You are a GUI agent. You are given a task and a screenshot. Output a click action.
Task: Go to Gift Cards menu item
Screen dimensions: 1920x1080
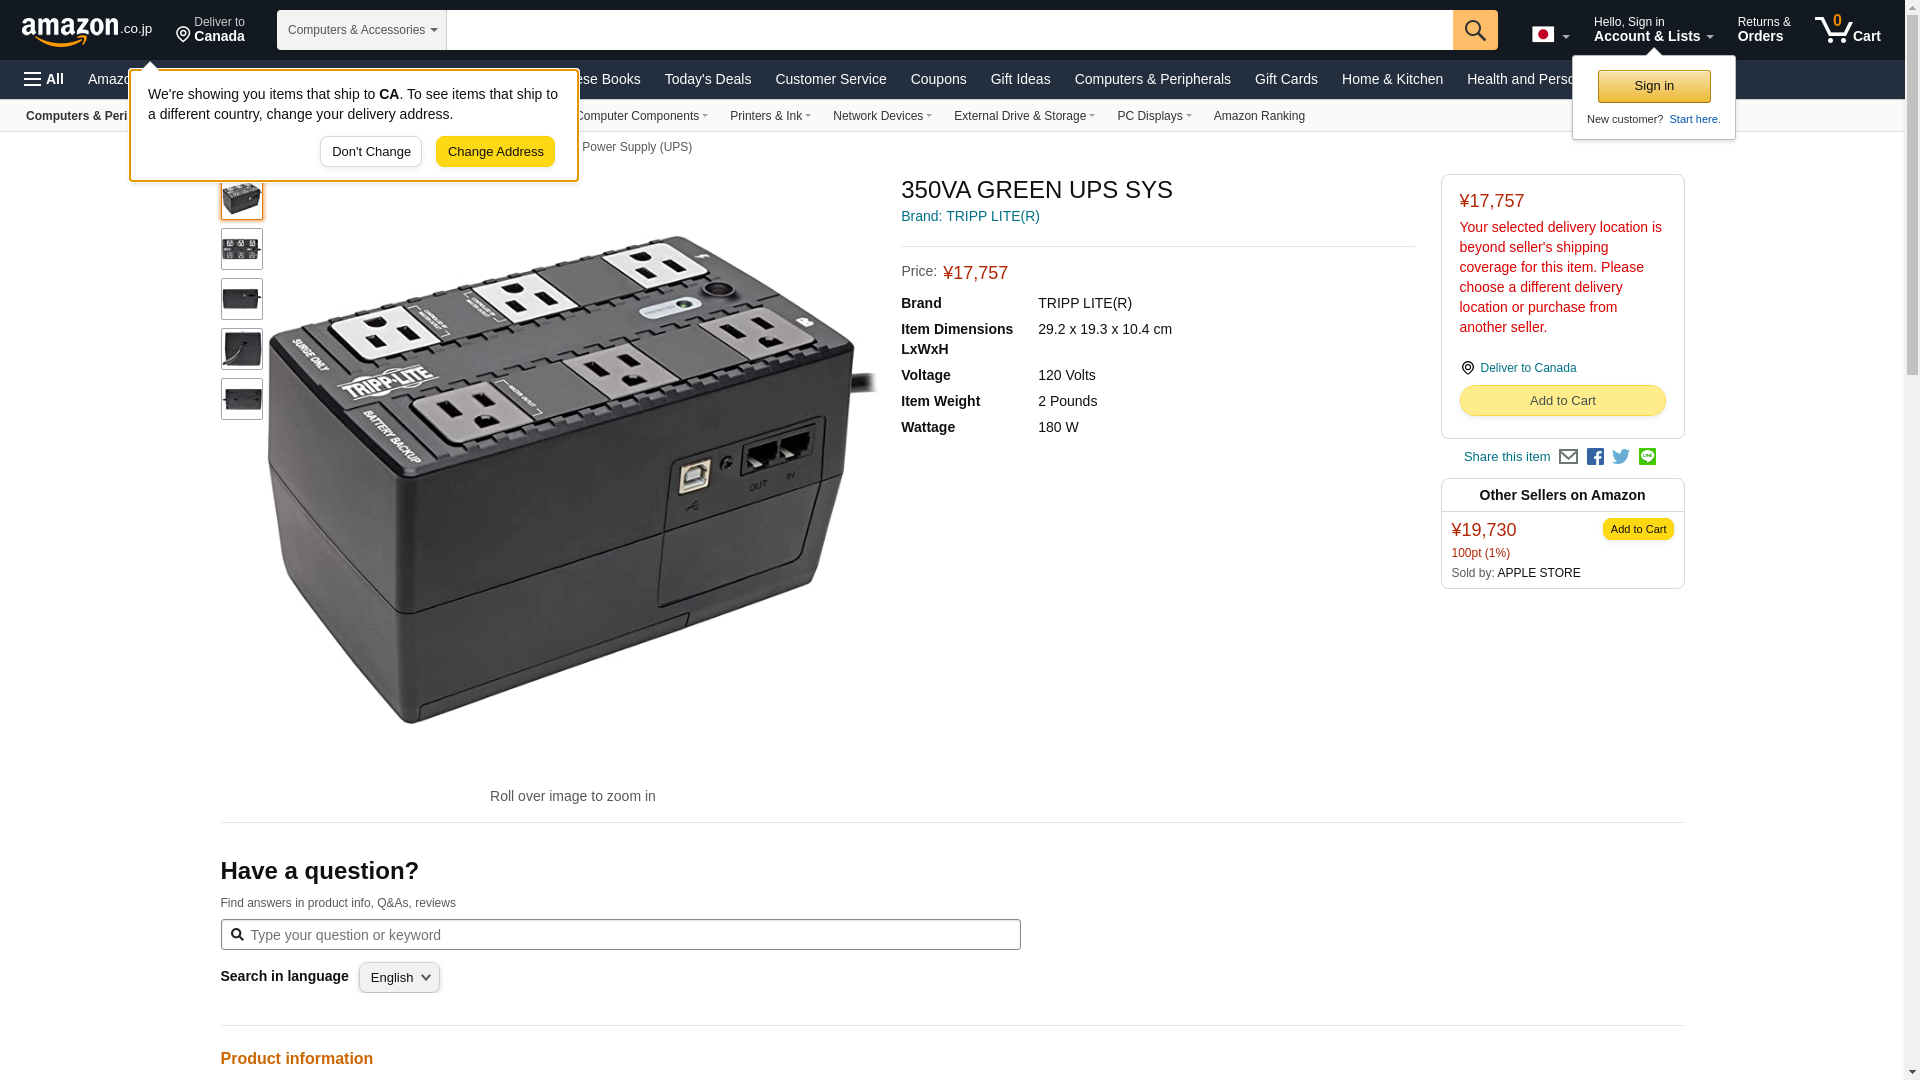coord(1285,79)
